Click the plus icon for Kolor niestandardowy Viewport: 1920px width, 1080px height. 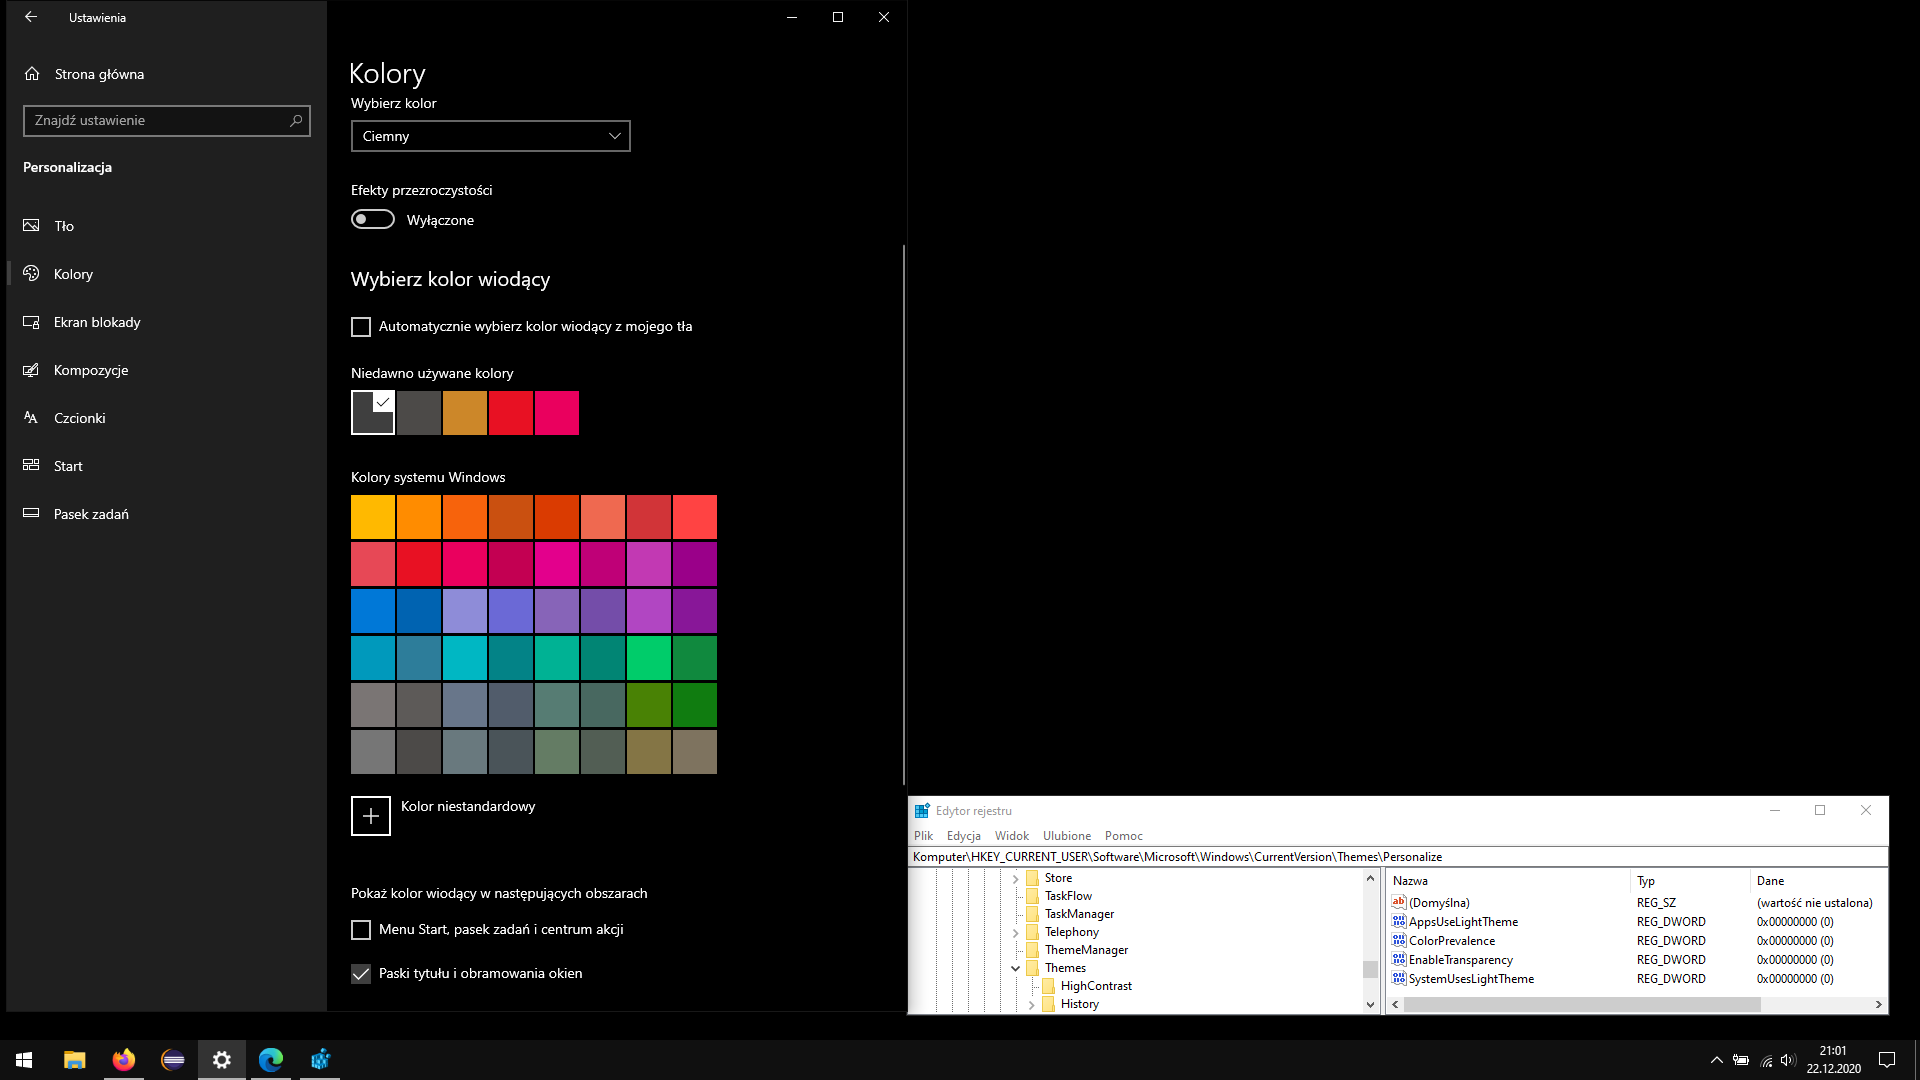(370, 816)
